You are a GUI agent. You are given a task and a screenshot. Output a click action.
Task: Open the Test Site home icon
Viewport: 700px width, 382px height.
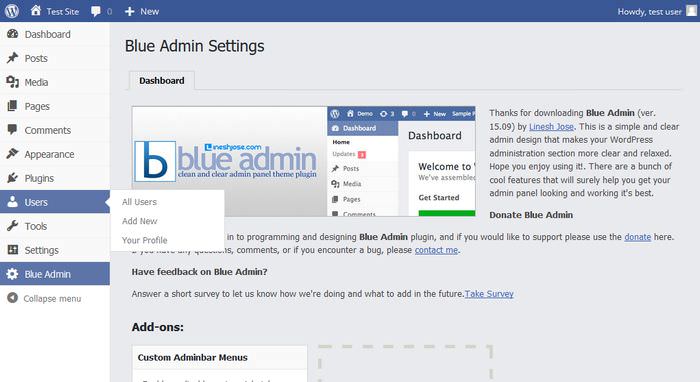tap(36, 11)
